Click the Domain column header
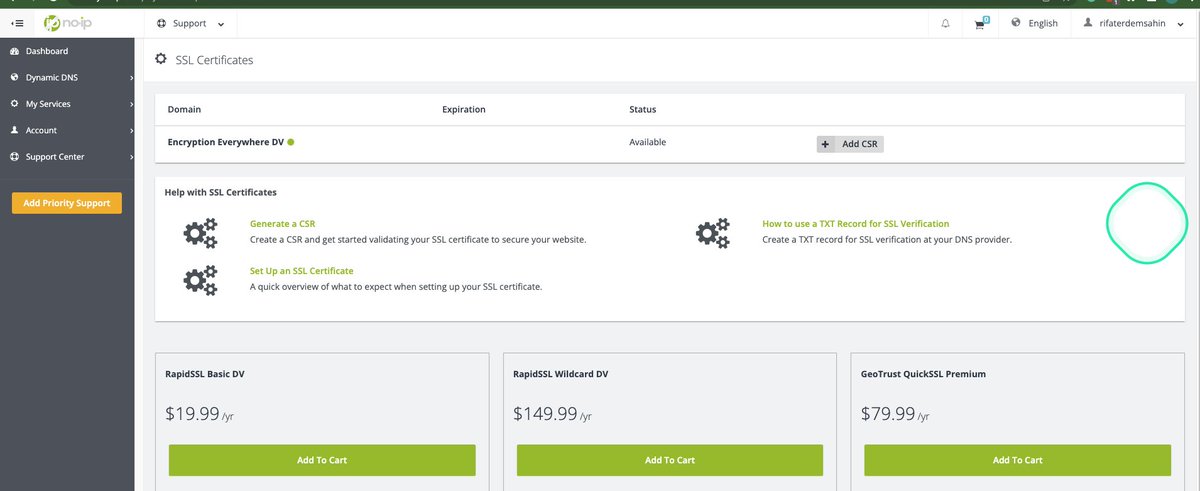This screenshot has width=1200, height=491. click(x=184, y=109)
